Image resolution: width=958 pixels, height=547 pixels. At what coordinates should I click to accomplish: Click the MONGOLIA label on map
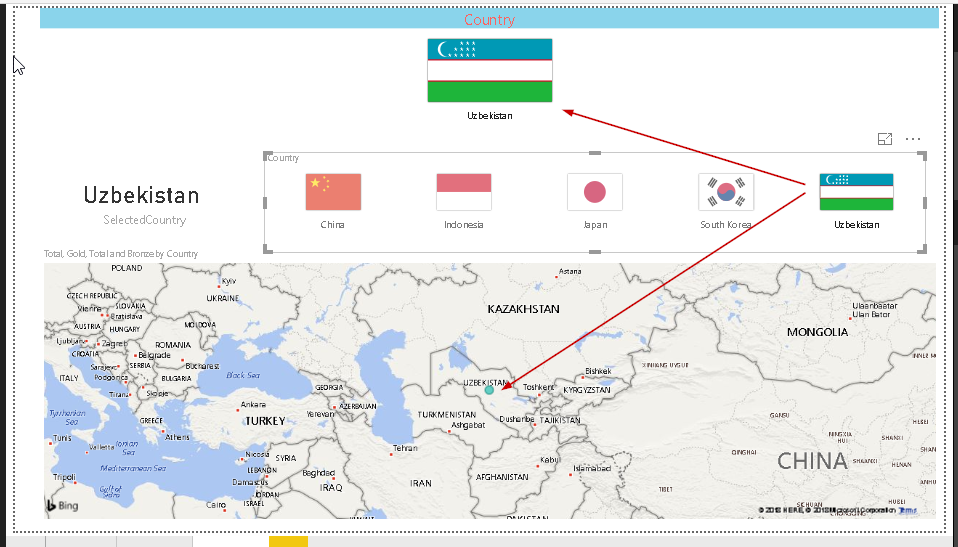click(x=817, y=332)
